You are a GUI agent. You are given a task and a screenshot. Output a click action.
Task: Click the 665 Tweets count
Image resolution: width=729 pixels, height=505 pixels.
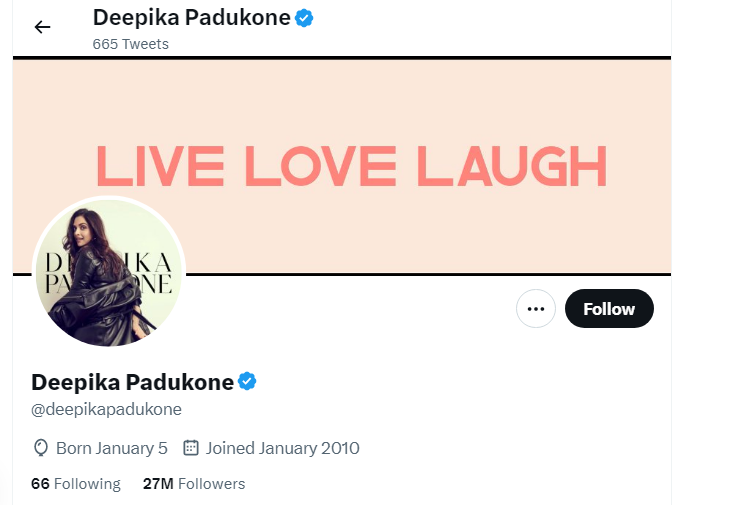point(130,44)
